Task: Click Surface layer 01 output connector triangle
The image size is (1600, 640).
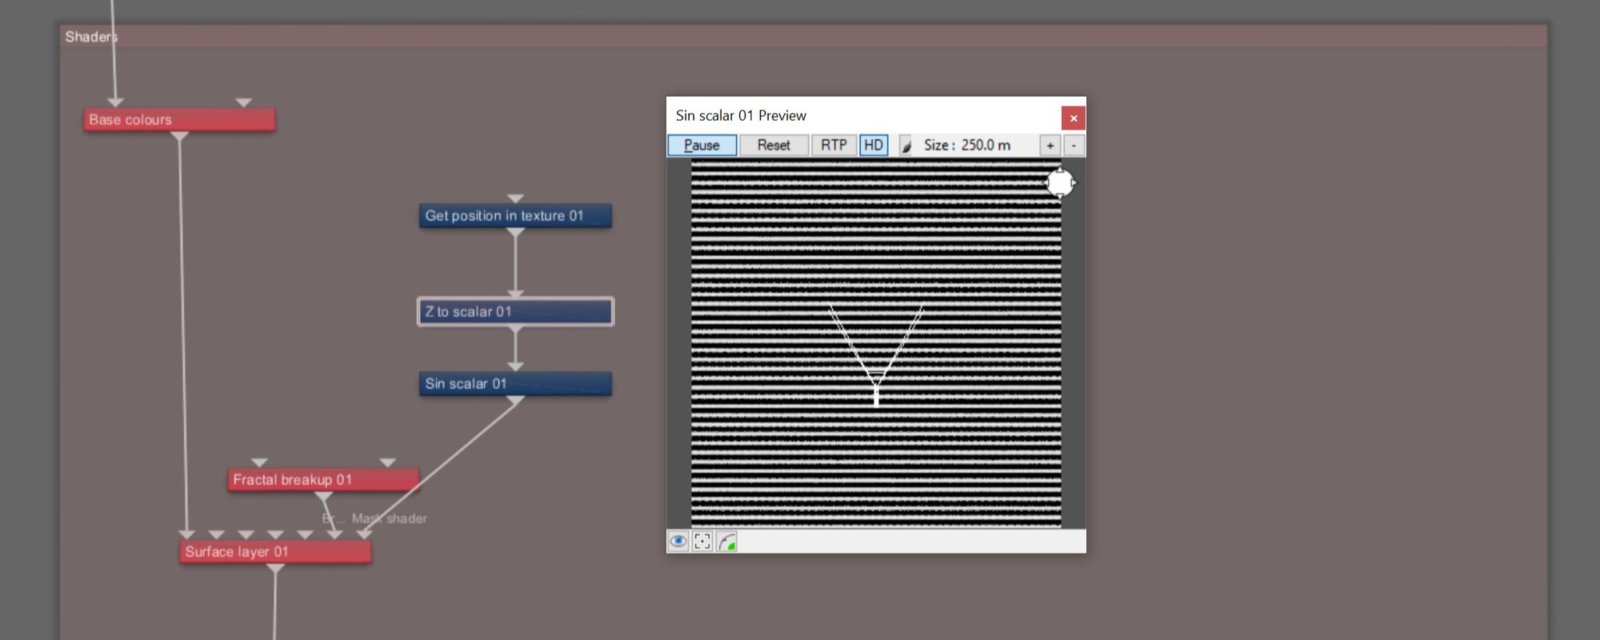Action: [x=275, y=568]
